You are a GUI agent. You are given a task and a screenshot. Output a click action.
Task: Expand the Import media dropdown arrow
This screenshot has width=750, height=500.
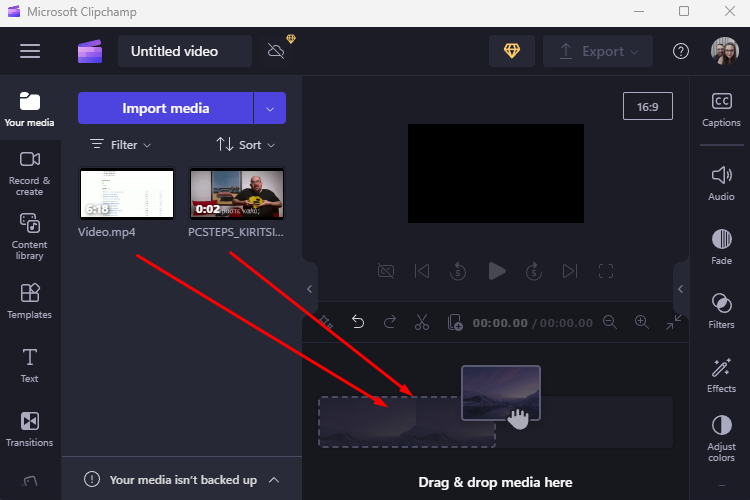point(270,108)
